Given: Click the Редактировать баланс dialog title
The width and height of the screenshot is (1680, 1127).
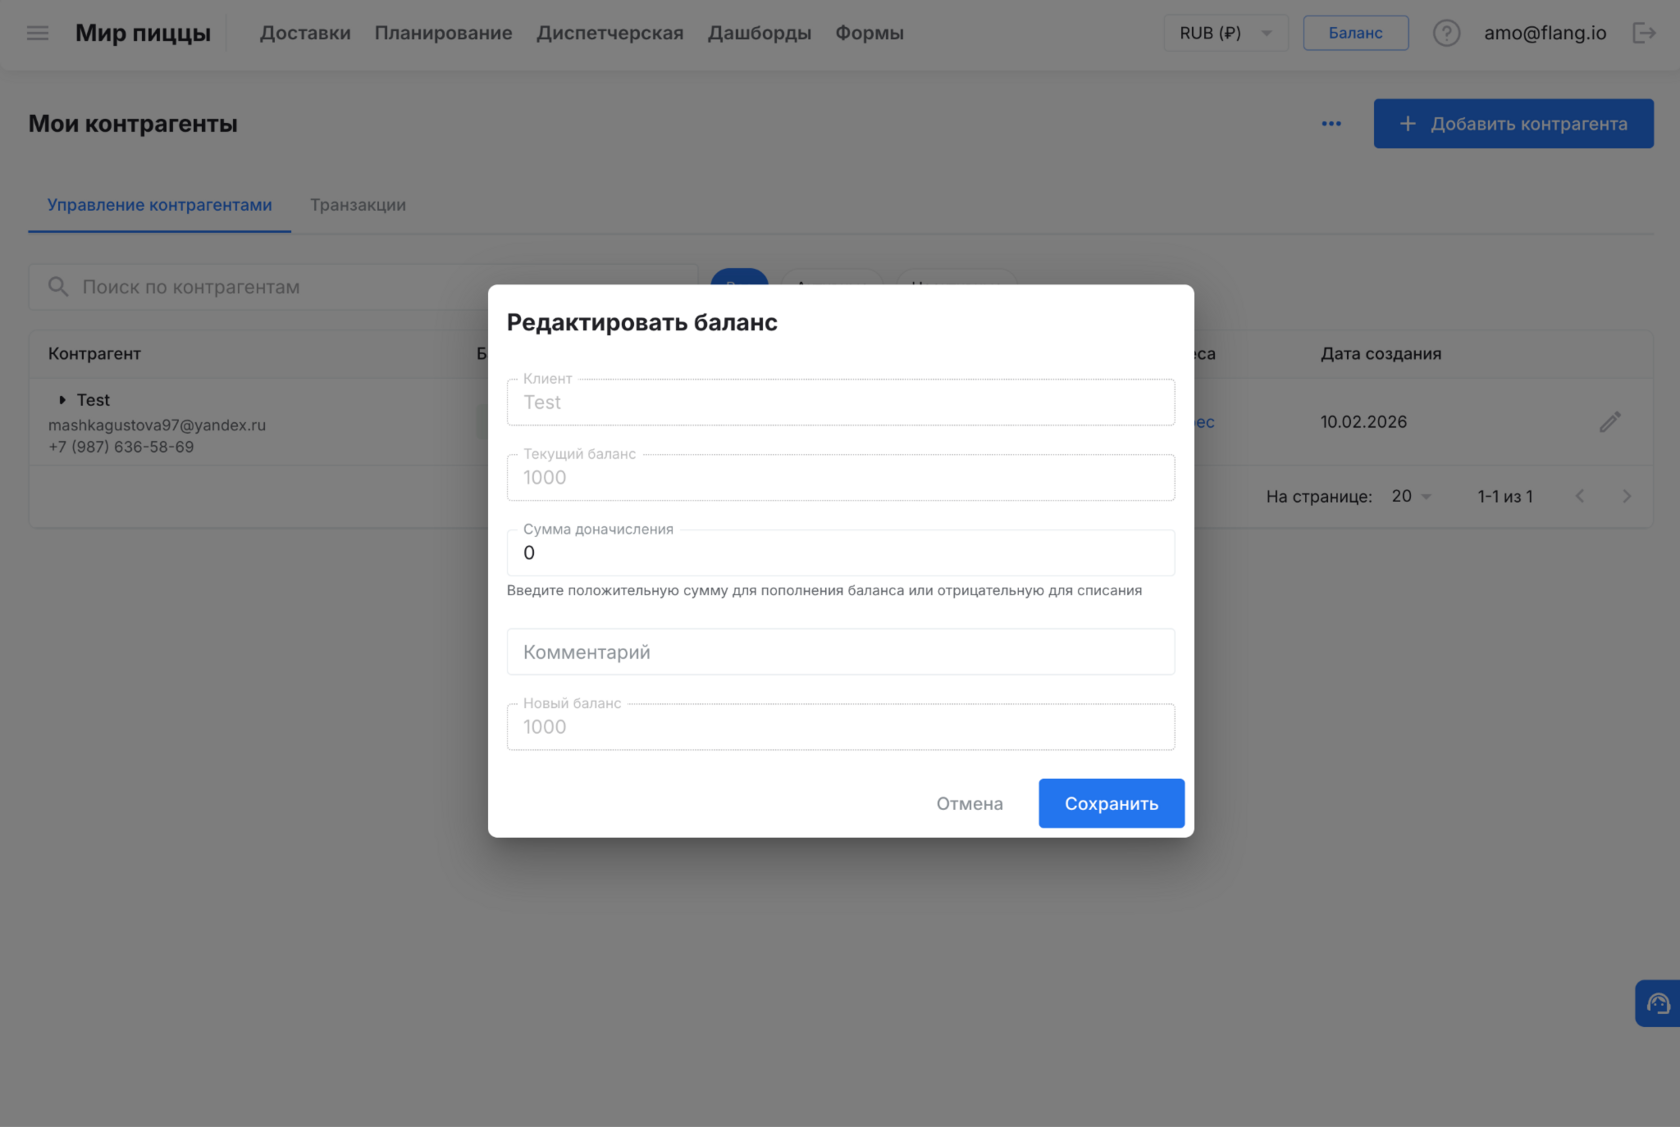Looking at the screenshot, I should click(x=642, y=322).
